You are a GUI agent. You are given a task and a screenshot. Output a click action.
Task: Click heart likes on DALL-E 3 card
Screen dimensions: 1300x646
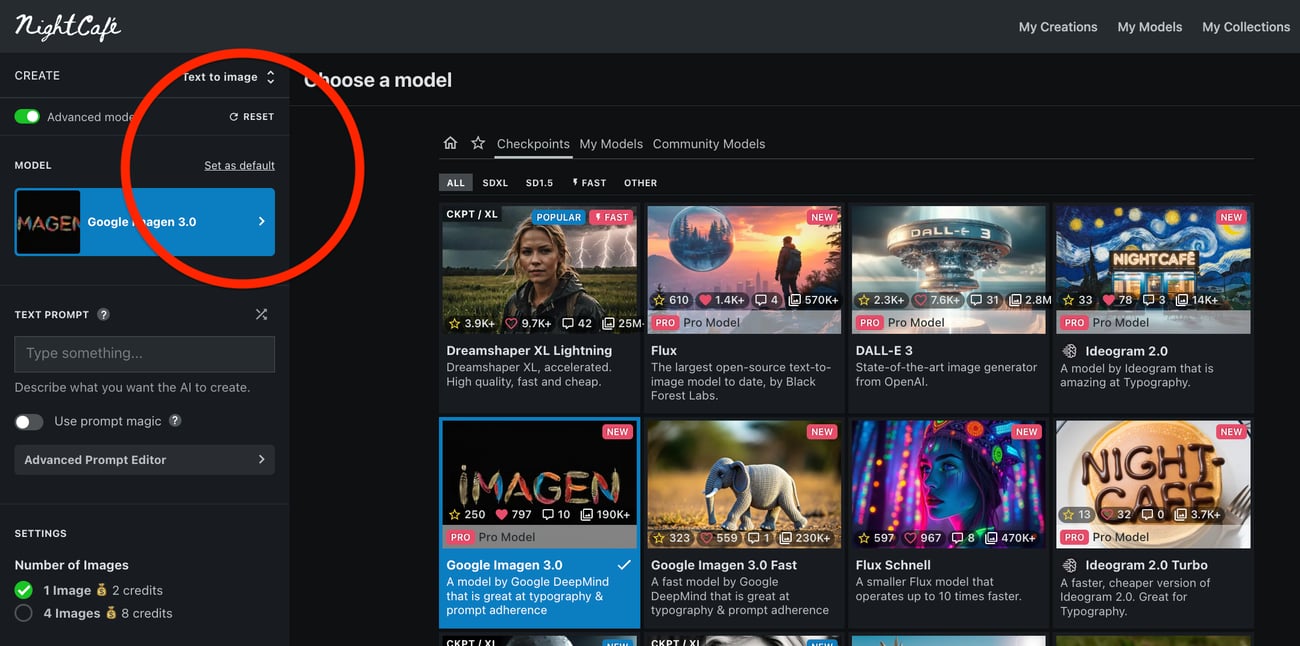[x=937, y=299]
